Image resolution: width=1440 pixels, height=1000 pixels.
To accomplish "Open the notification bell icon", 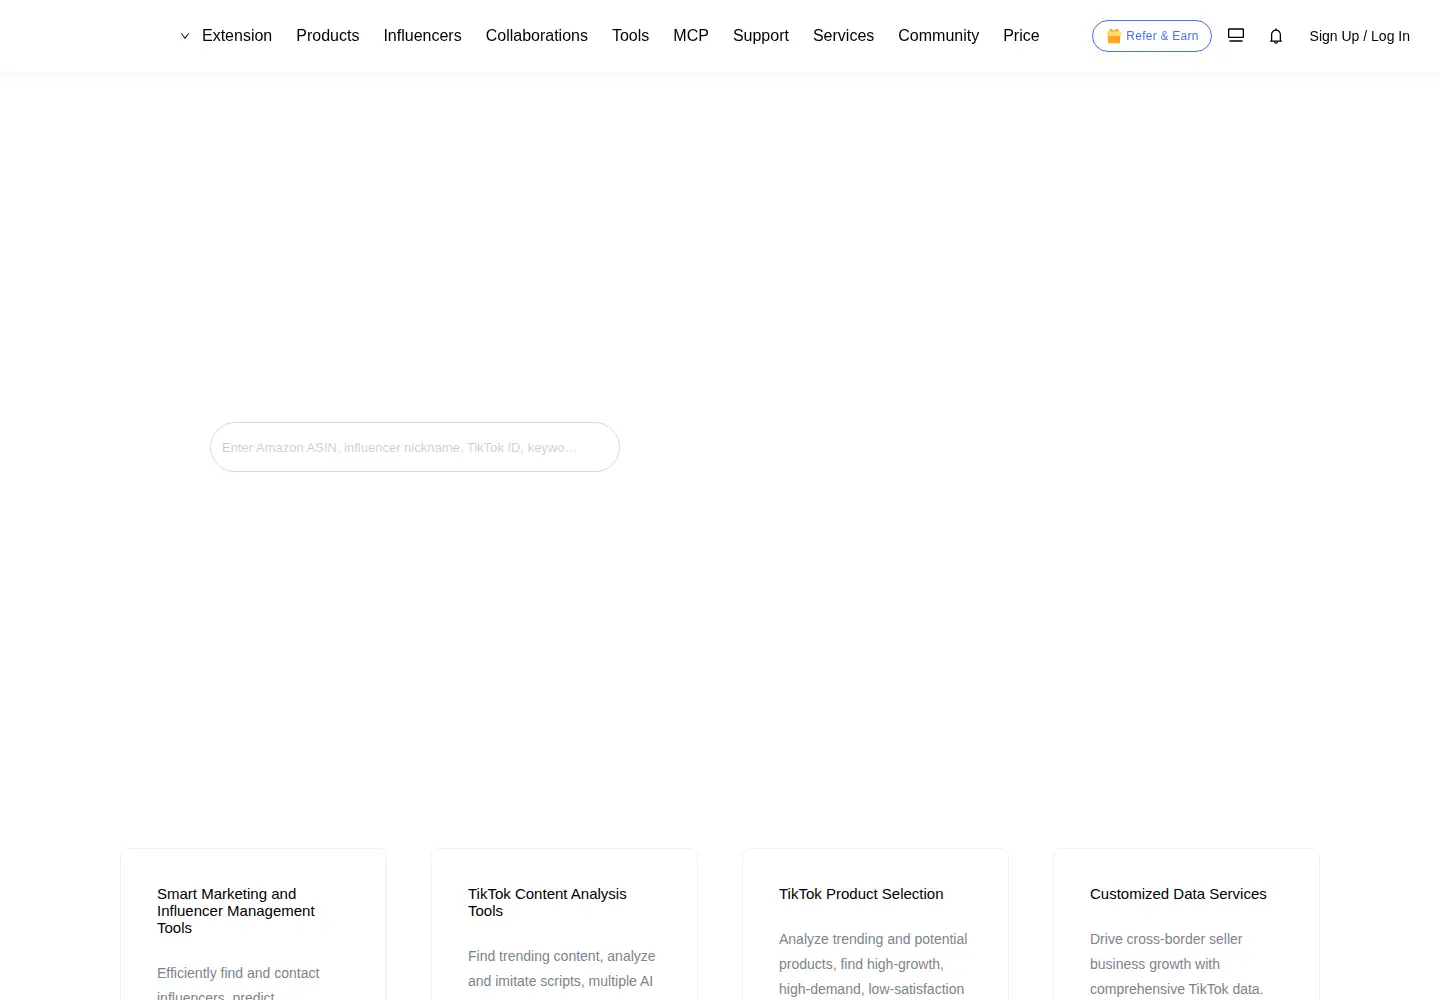I will click(1276, 36).
